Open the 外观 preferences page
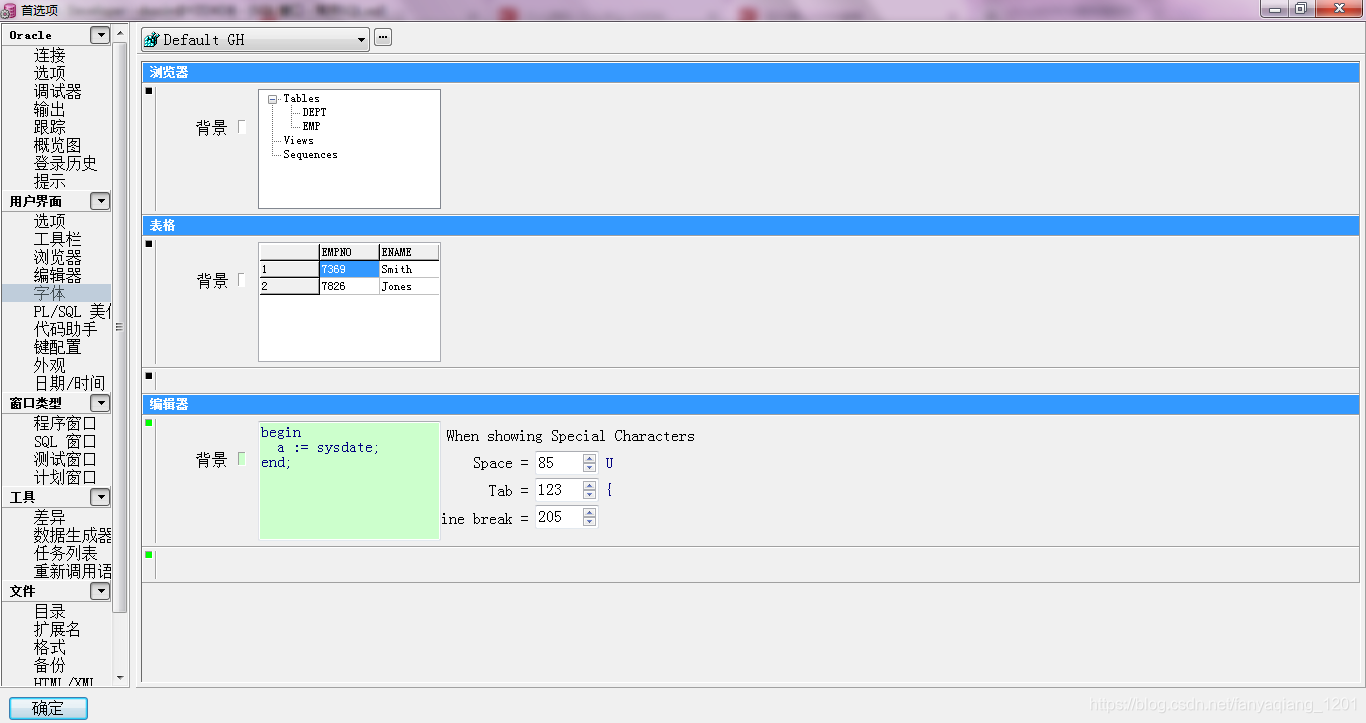The height and width of the screenshot is (723, 1366). point(50,365)
